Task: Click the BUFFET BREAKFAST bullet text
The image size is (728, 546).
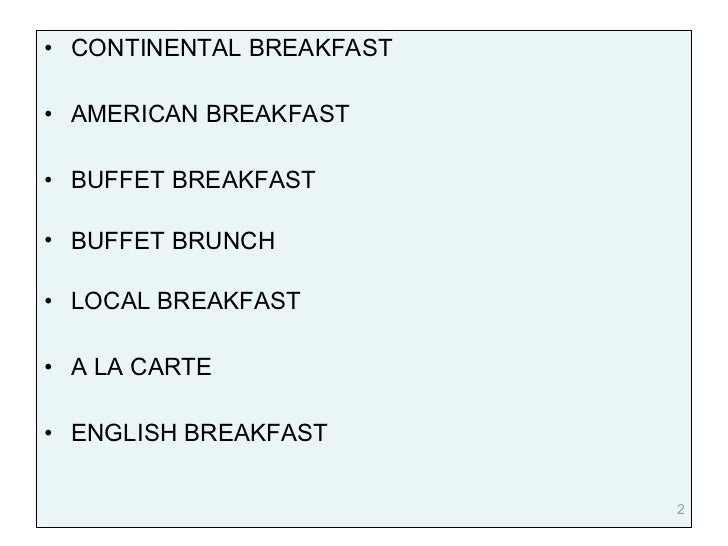Action: point(193,181)
